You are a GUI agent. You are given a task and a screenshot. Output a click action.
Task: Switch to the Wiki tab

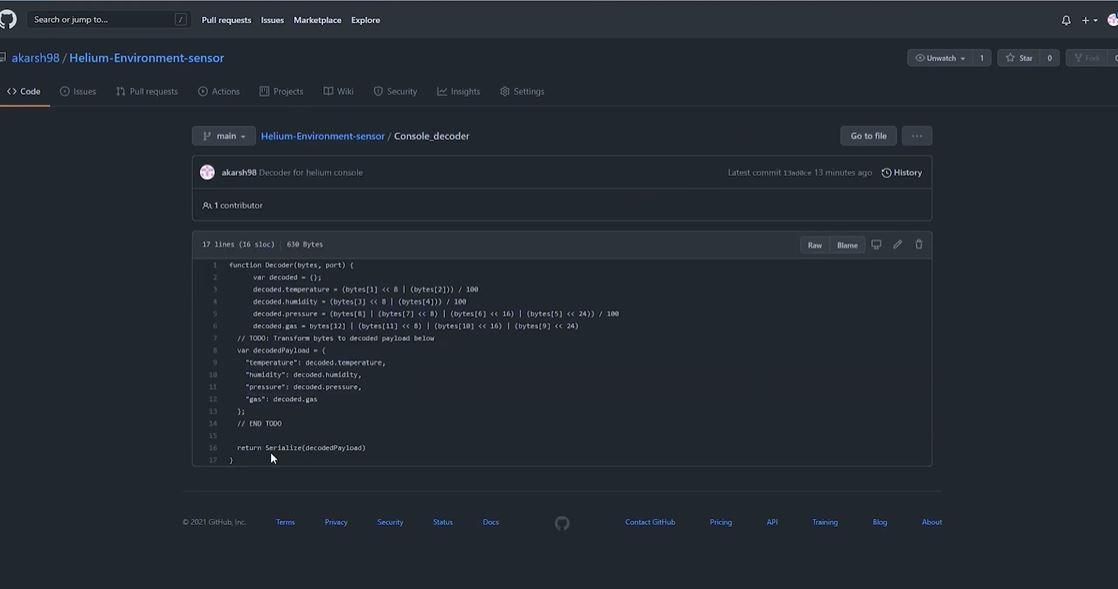(x=339, y=91)
